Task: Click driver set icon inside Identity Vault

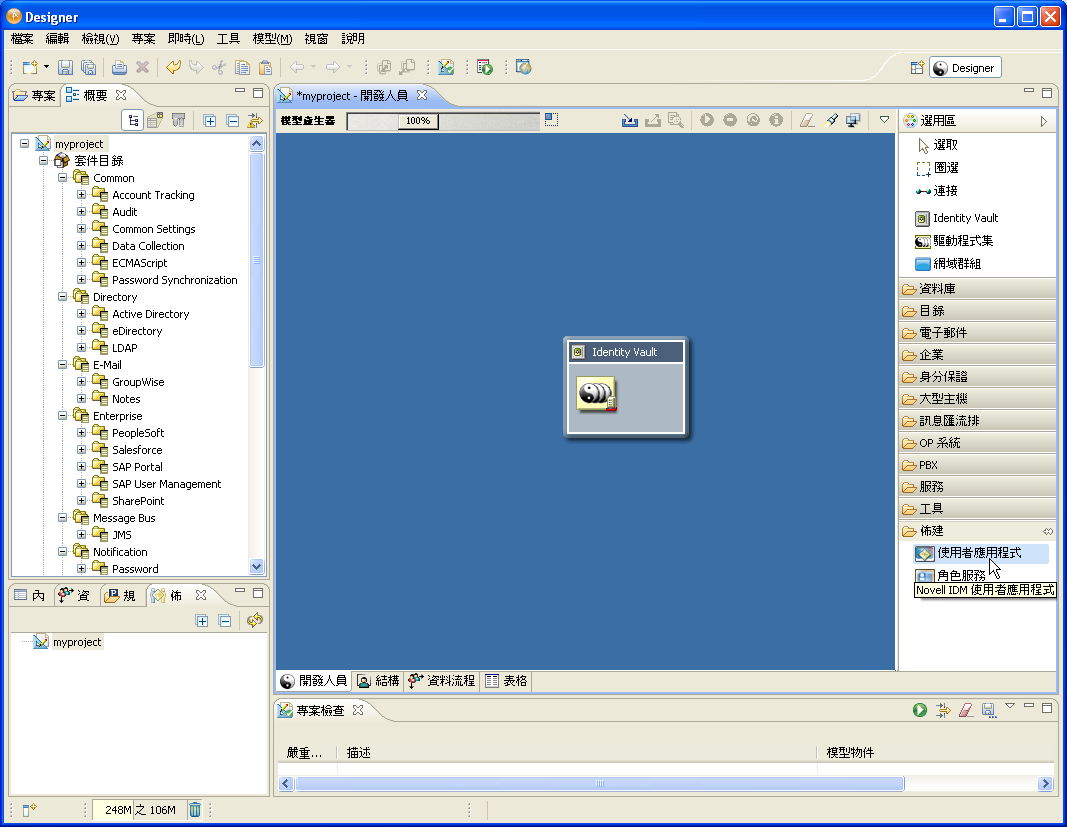Action: click(x=597, y=394)
